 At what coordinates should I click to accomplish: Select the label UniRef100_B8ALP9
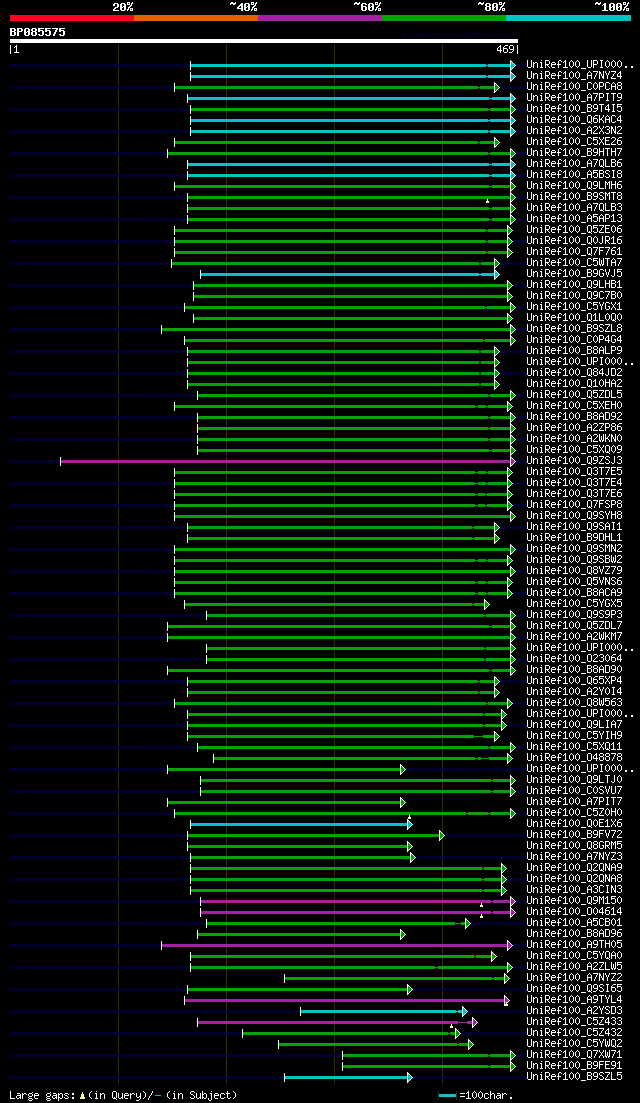[x=575, y=351]
